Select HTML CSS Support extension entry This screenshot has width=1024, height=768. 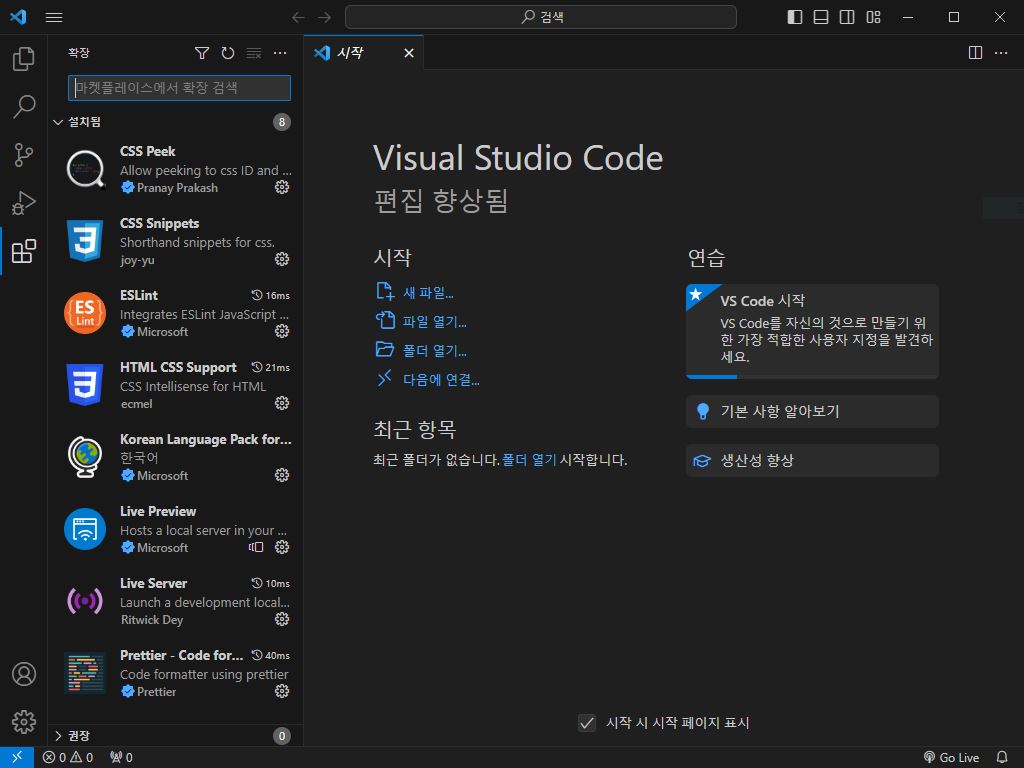(x=176, y=385)
